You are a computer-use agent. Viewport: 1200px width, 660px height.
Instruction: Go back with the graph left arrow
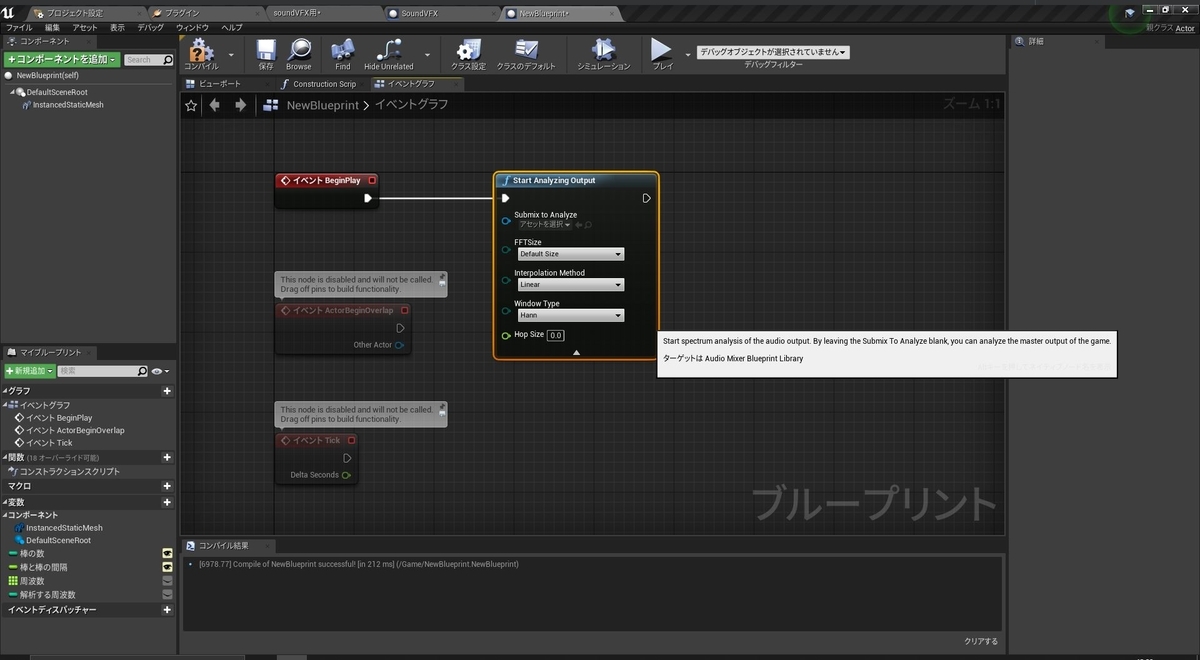tap(215, 105)
